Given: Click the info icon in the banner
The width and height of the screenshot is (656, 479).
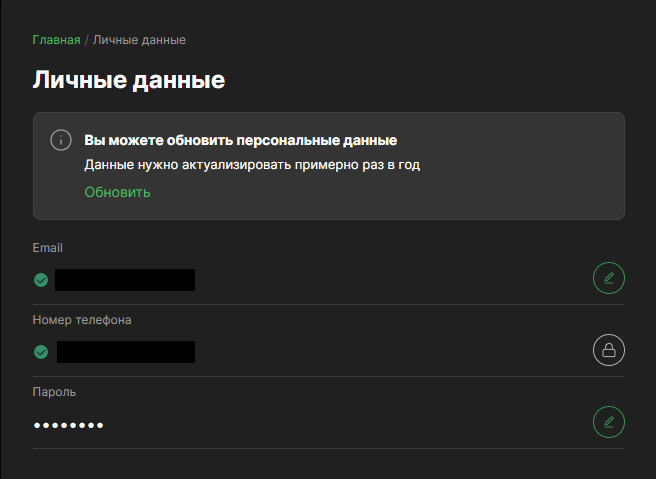Looking at the screenshot, I should [x=61, y=140].
